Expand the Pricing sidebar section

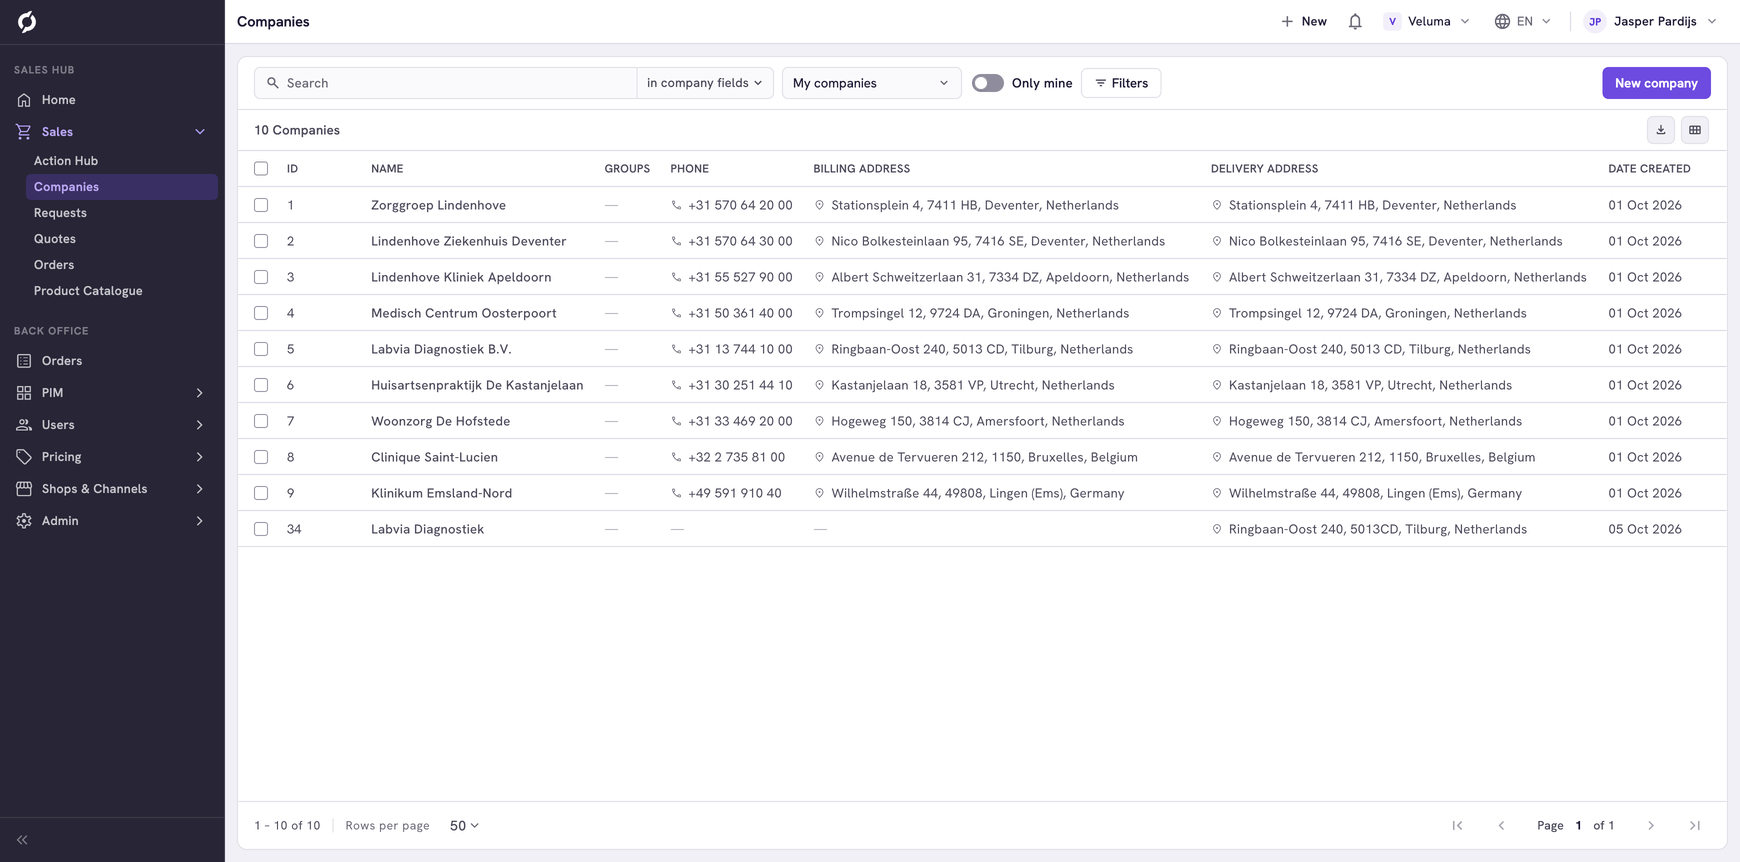pyautogui.click(x=112, y=457)
